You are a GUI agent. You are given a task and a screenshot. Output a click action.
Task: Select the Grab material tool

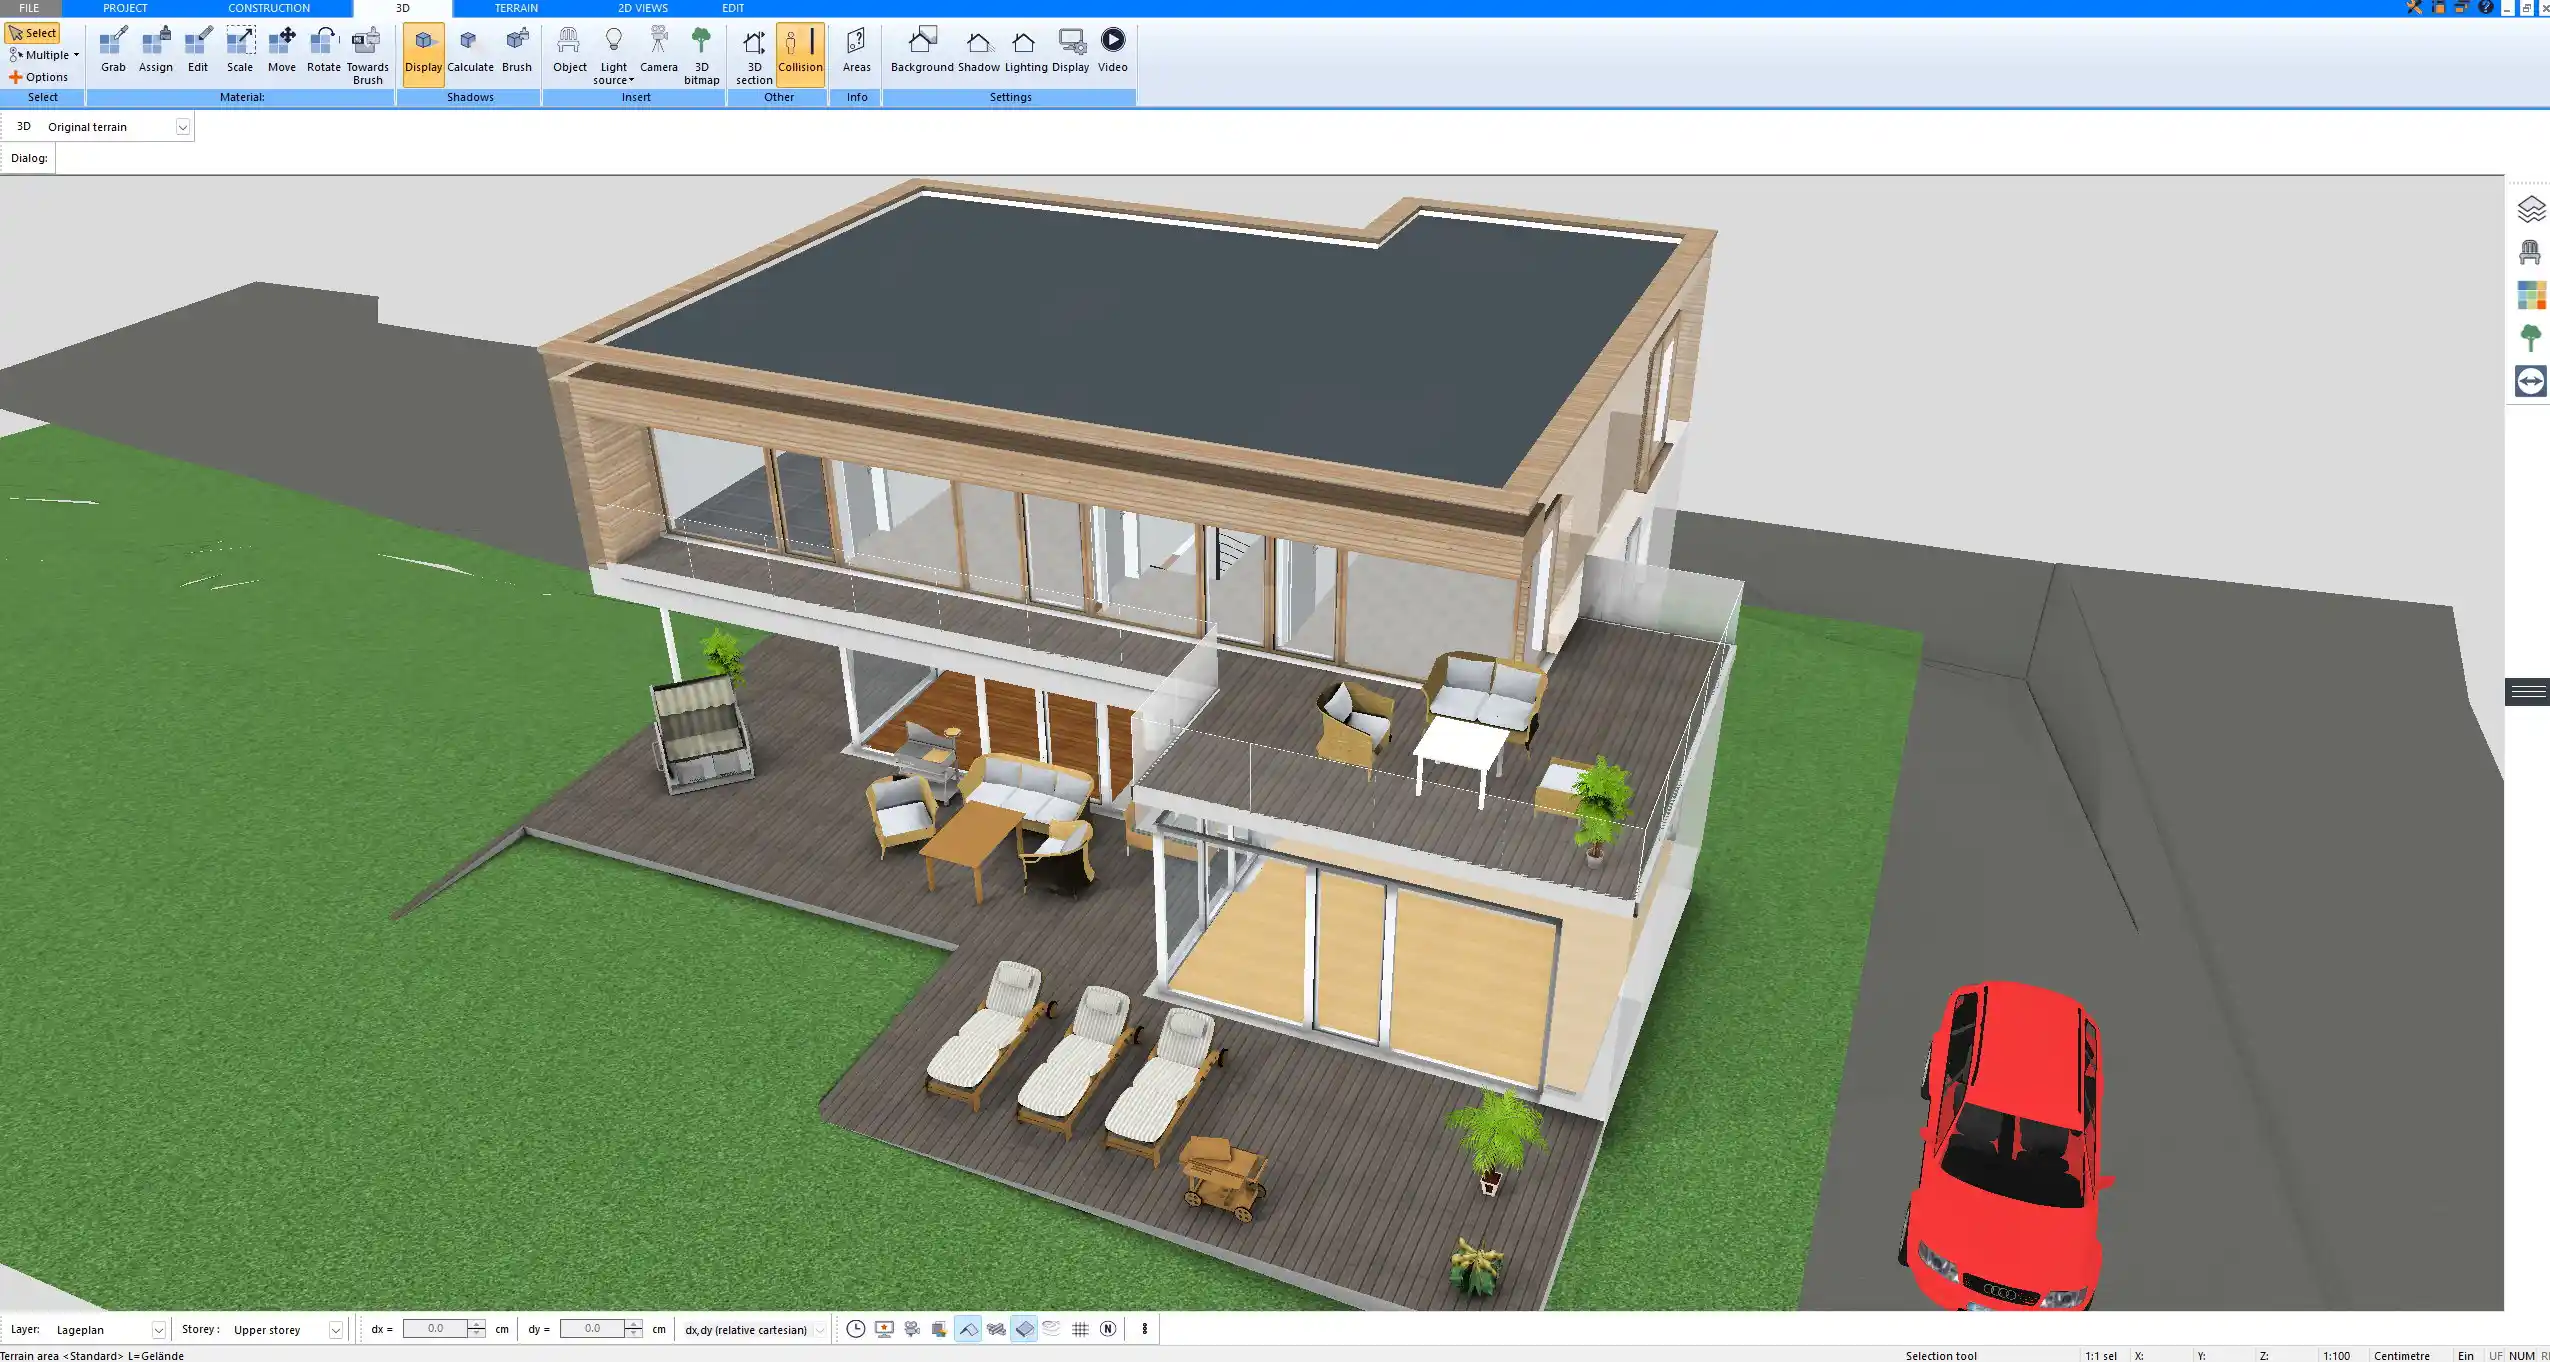pos(113,50)
